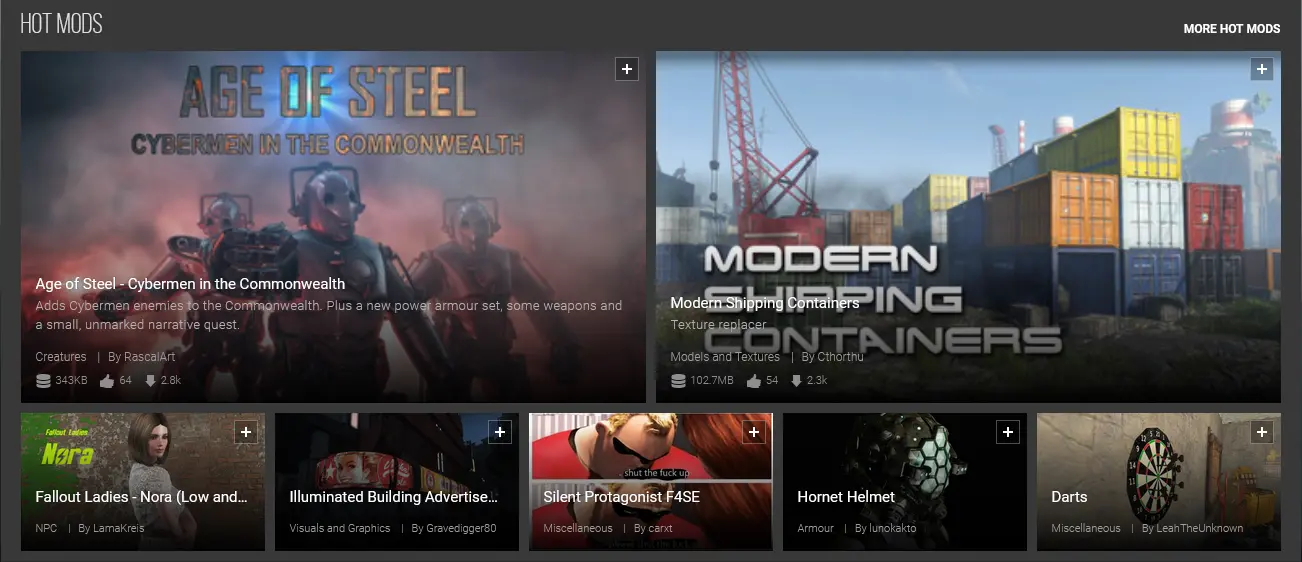
Task: Select the Models and Textures category link
Action: click(x=725, y=357)
